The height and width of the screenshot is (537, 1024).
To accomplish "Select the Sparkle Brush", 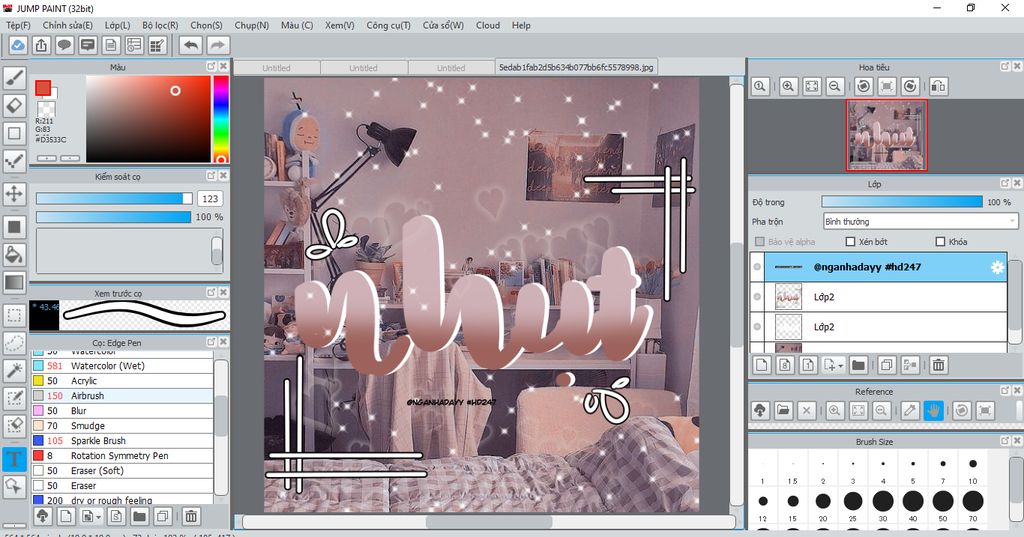I will 122,441.
